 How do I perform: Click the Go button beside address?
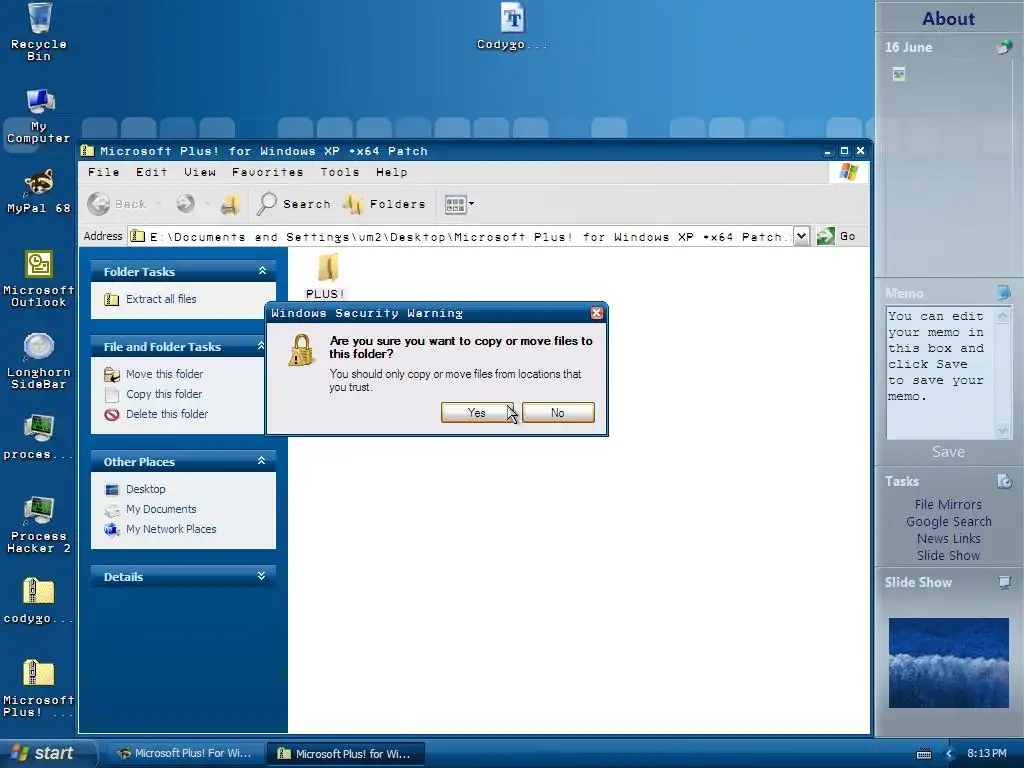click(x=836, y=236)
